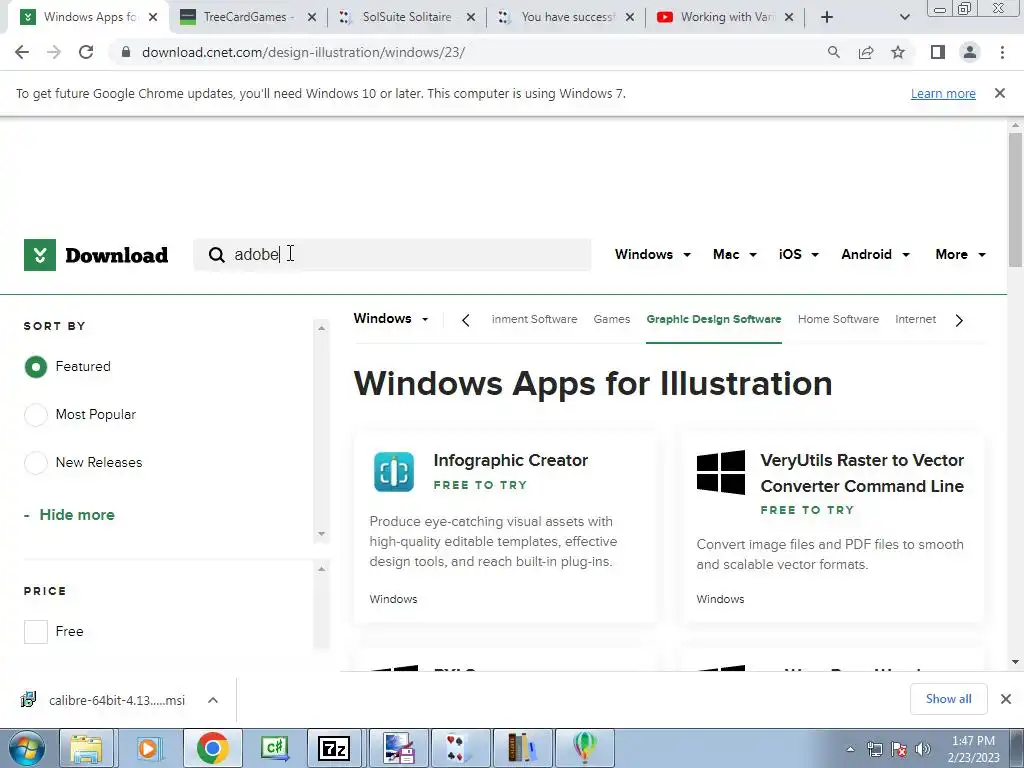
Task: Expand the Windows menu in the site header
Action: pos(652,255)
